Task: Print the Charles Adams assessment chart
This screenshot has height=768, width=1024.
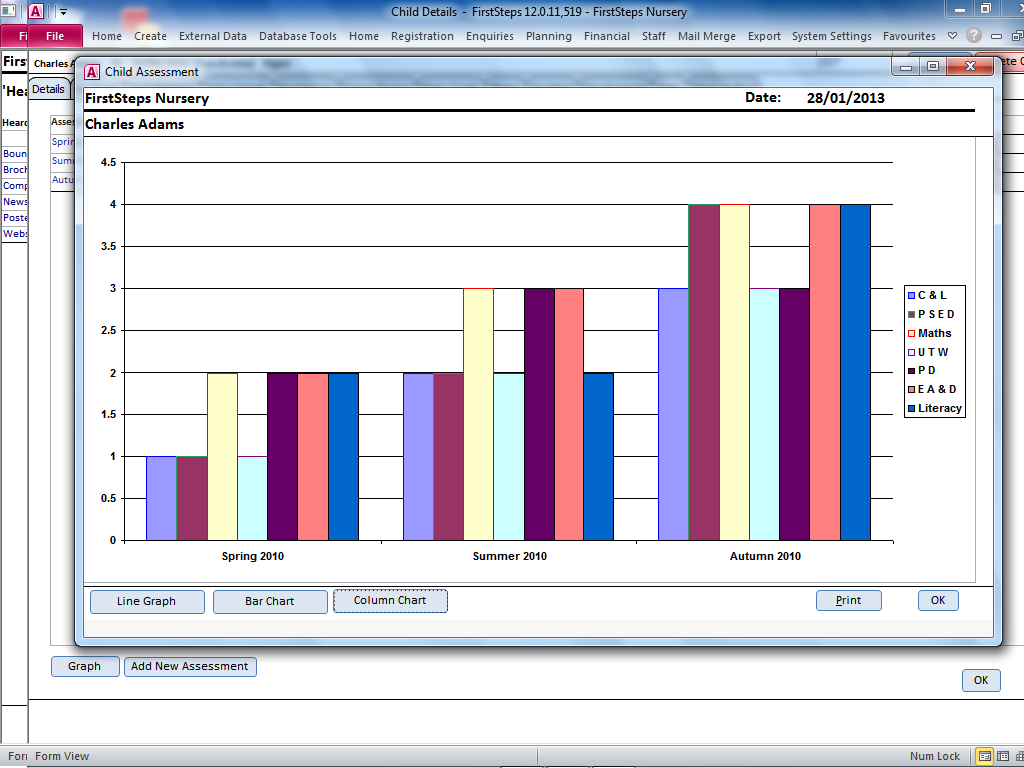Action: pos(848,600)
